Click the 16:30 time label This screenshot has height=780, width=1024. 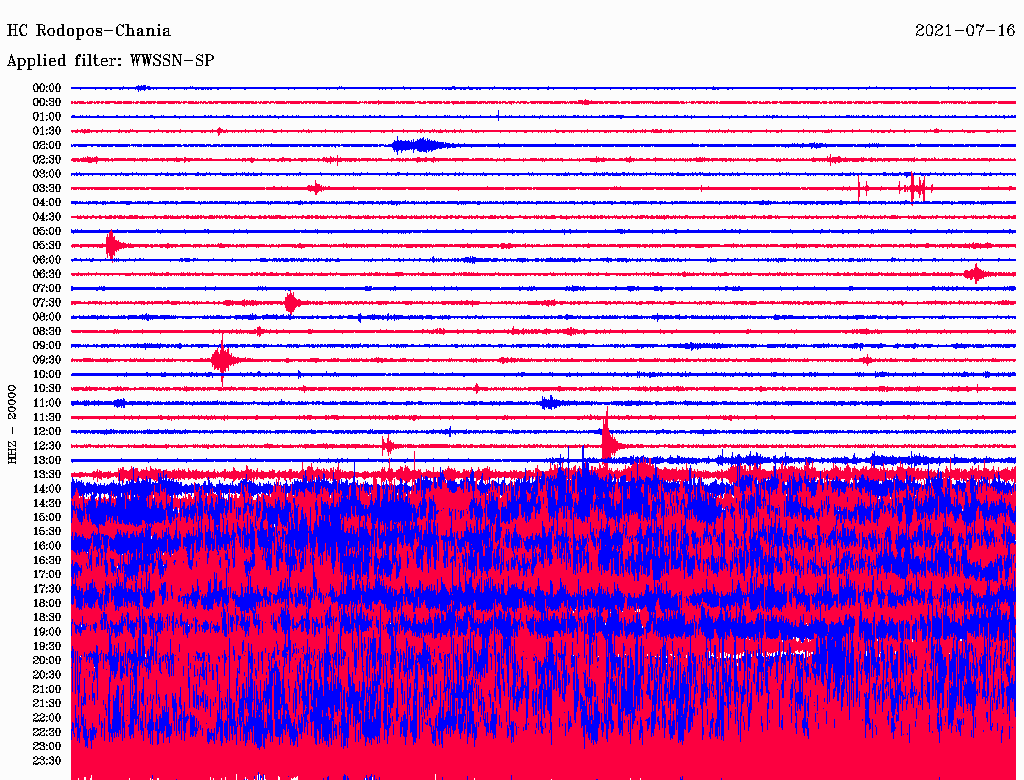pos(47,561)
